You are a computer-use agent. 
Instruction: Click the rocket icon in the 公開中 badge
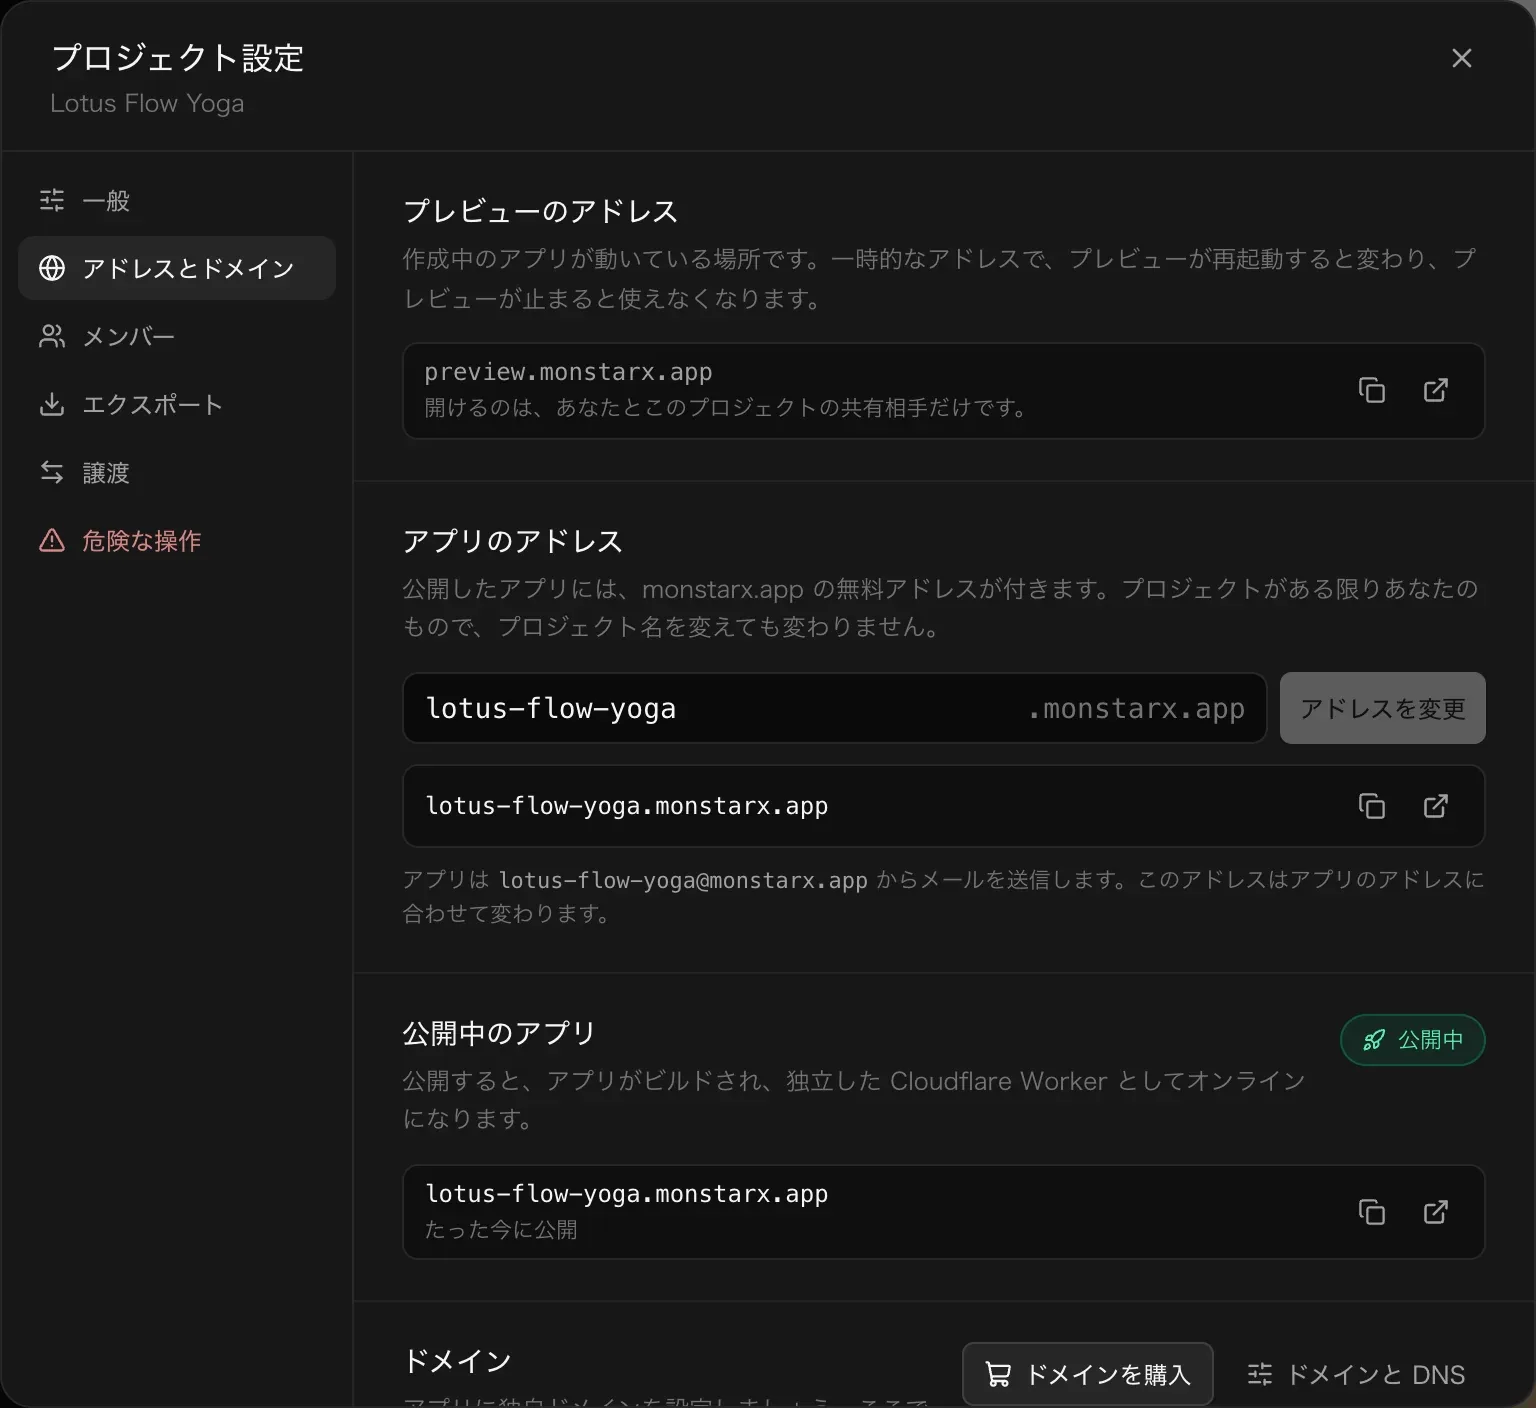[1374, 1040]
